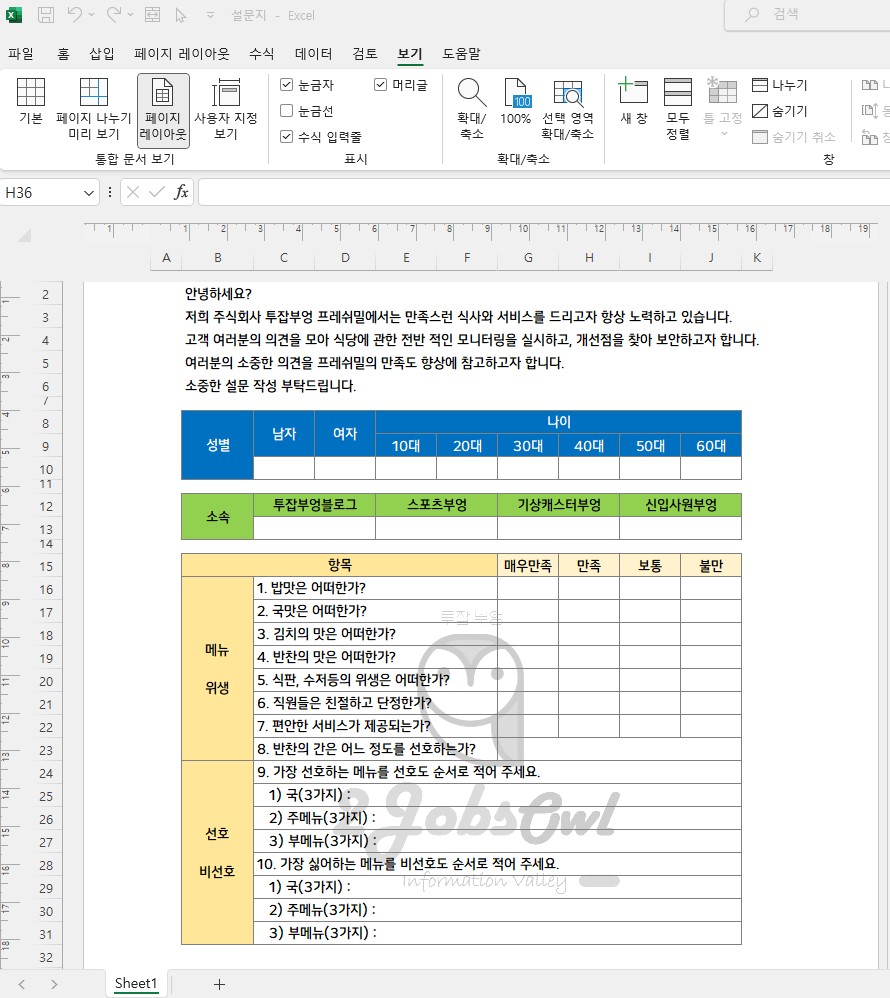This screenshot has height=998, width=890.
Task: Toggle the 눈금자 ruler checkbox
Action: tap(286, 85)
